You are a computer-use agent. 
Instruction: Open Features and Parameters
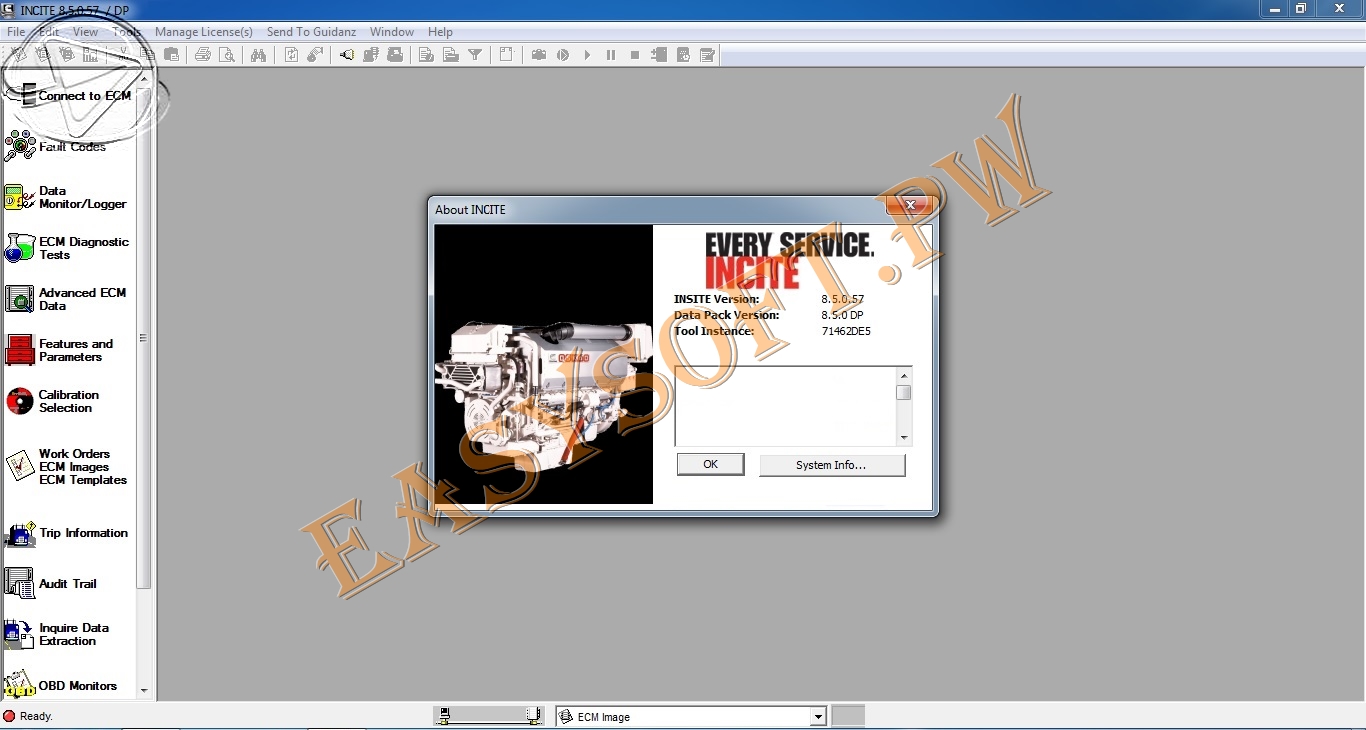pos(60,350)
